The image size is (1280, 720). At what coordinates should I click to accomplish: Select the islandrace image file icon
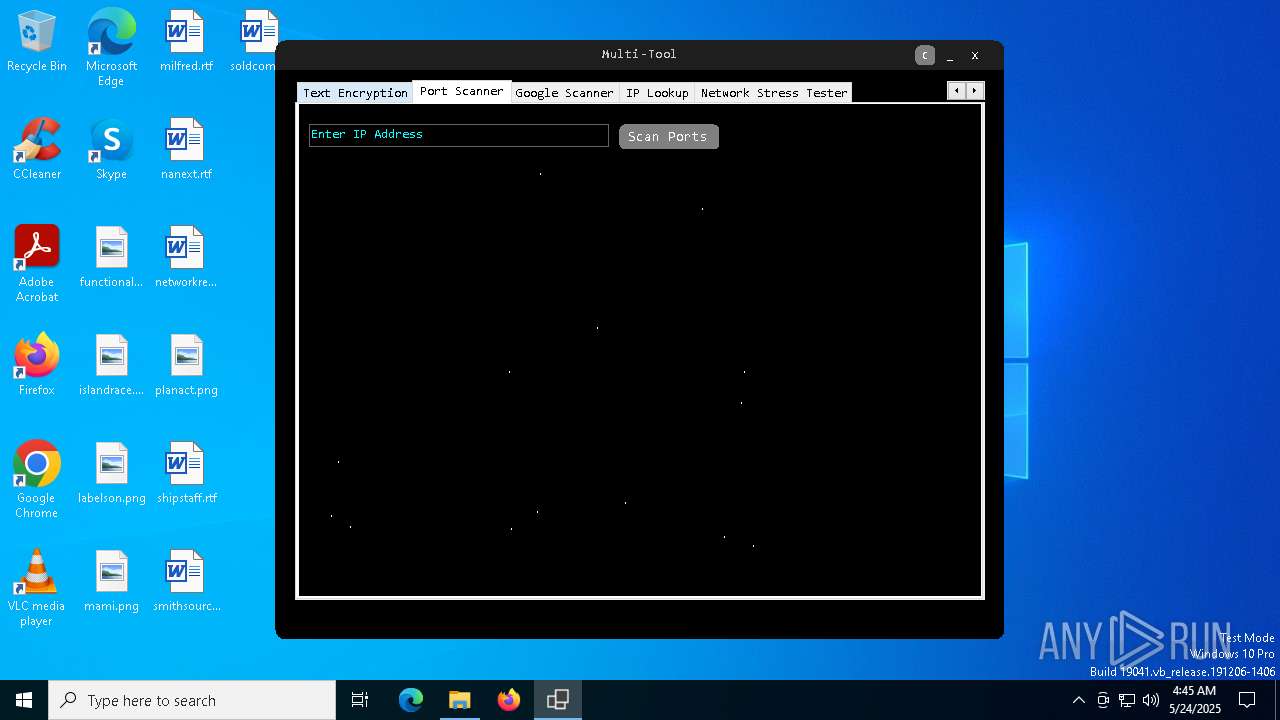pyautogui.click(x=111, y=366)
